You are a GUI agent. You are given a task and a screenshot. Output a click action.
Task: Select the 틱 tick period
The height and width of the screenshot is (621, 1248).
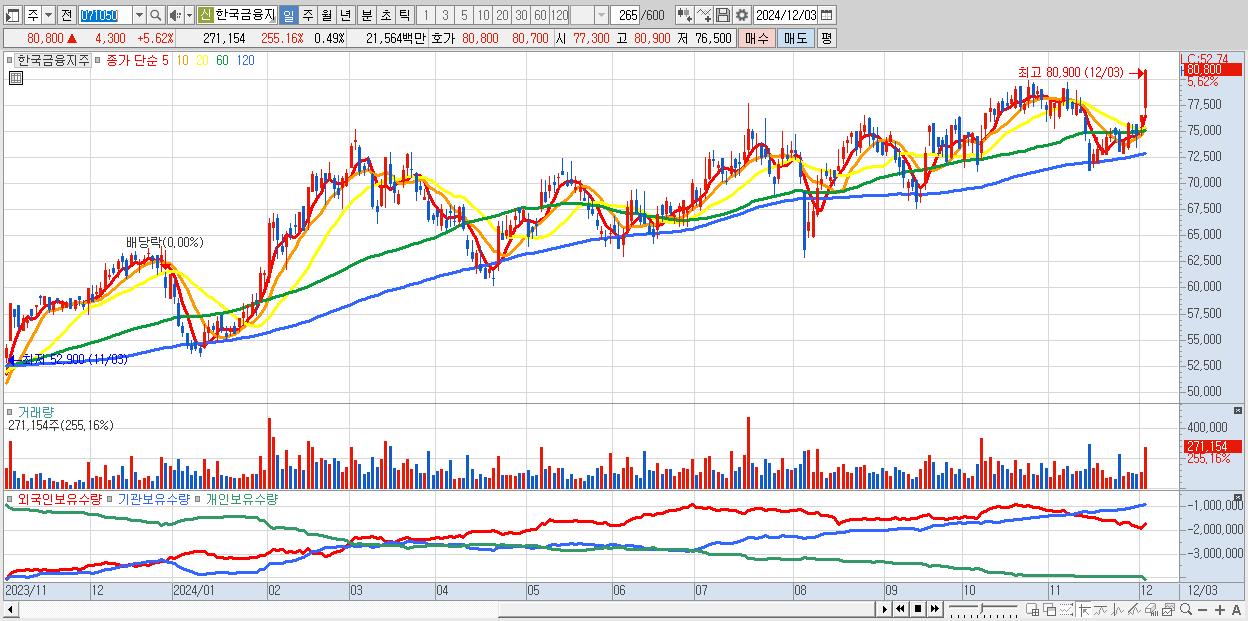404,15
